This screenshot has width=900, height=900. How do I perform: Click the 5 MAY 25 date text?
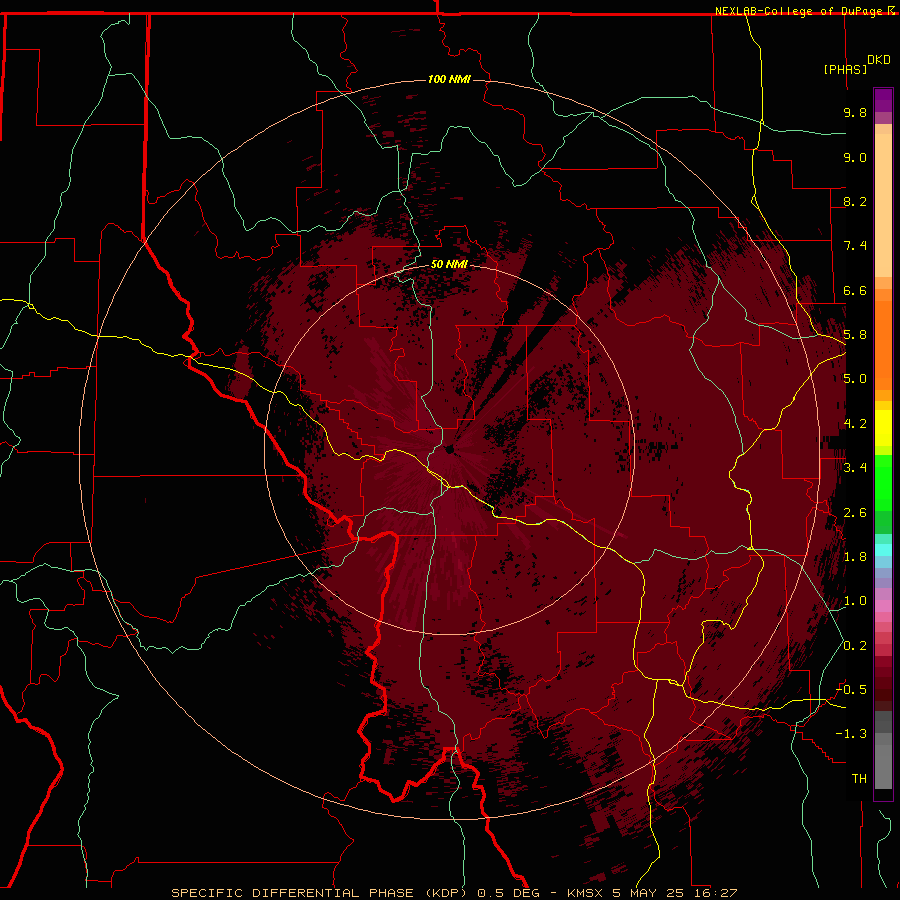(651, 893)
